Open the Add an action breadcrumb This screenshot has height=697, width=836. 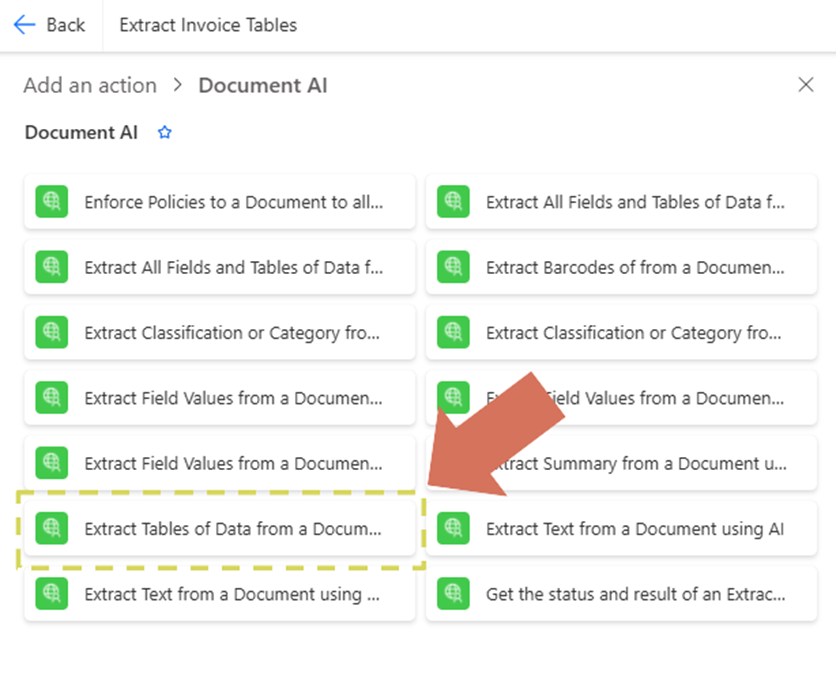click(x=89, y=85)
